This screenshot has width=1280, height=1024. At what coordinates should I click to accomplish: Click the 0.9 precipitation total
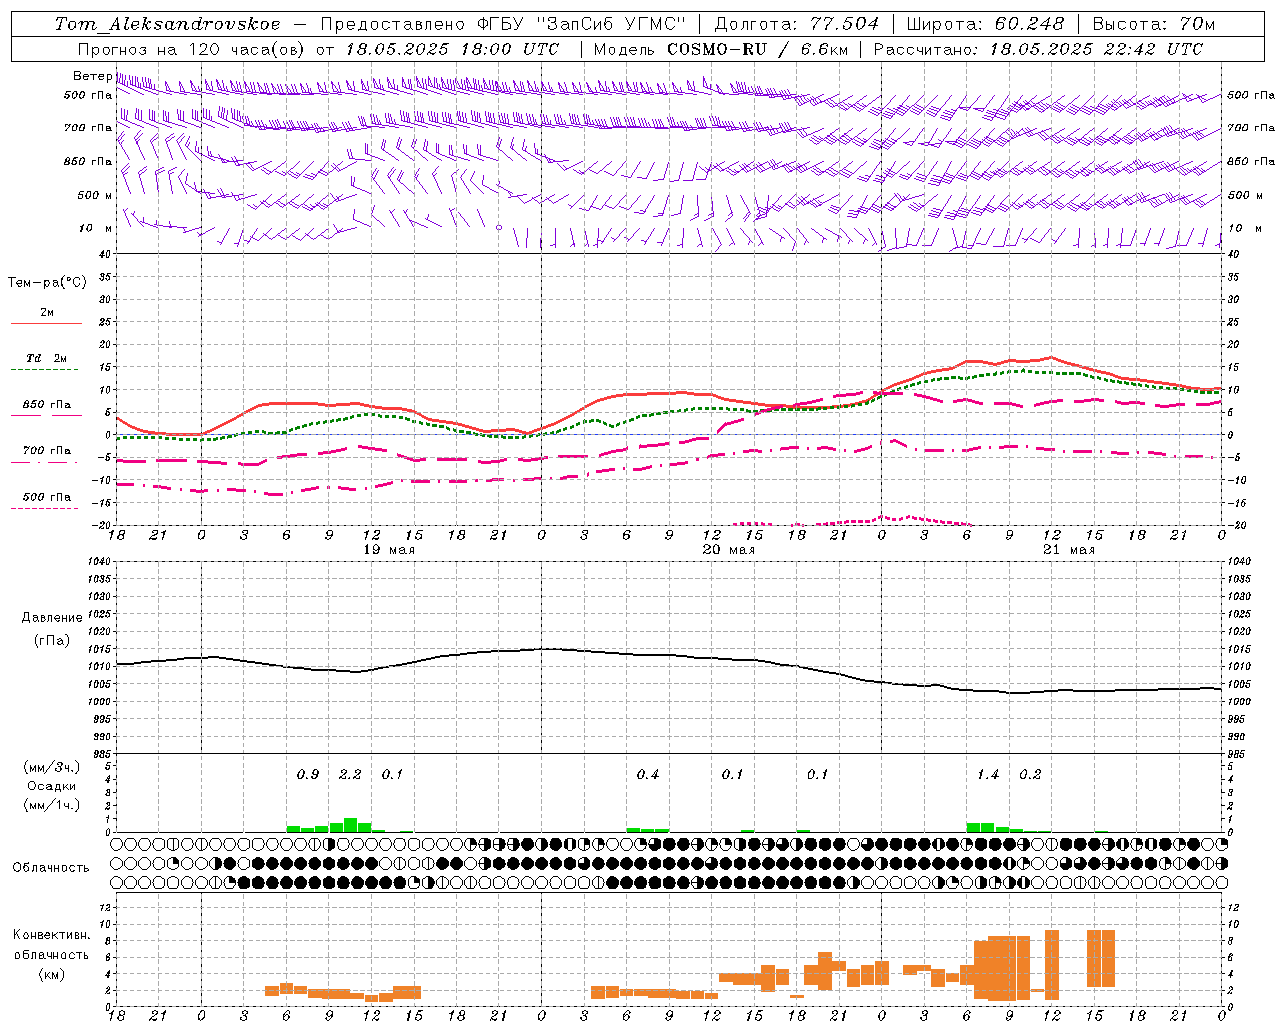click(x=308, y=774)
